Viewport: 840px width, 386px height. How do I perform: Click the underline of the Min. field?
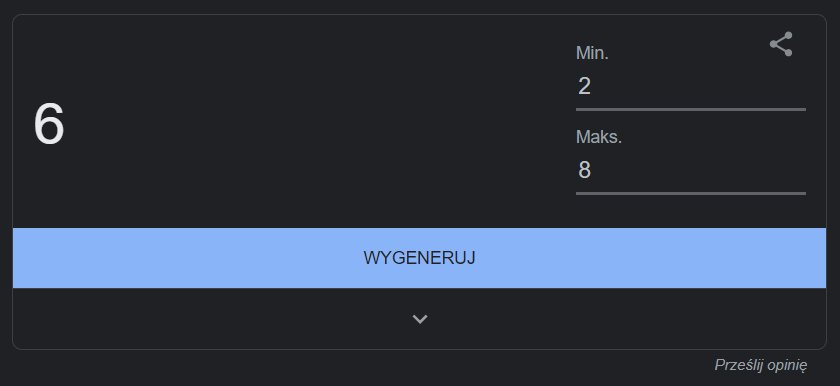click(691, 109)
